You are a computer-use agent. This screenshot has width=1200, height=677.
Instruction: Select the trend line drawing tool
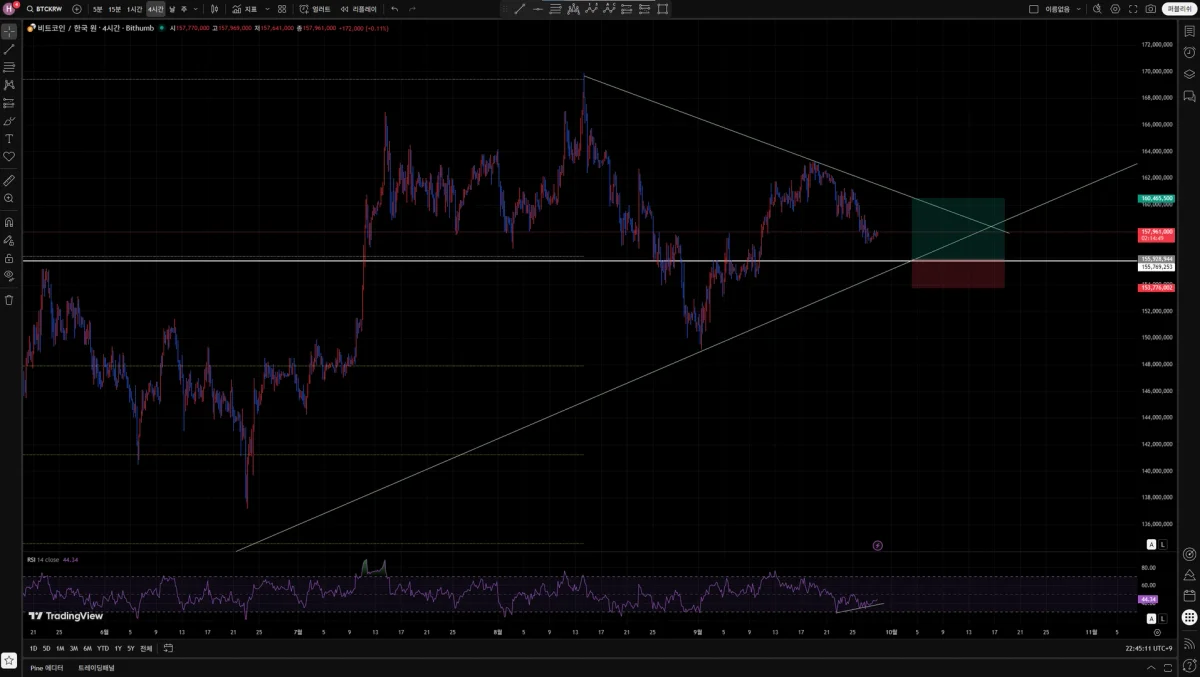coord(9,49)
